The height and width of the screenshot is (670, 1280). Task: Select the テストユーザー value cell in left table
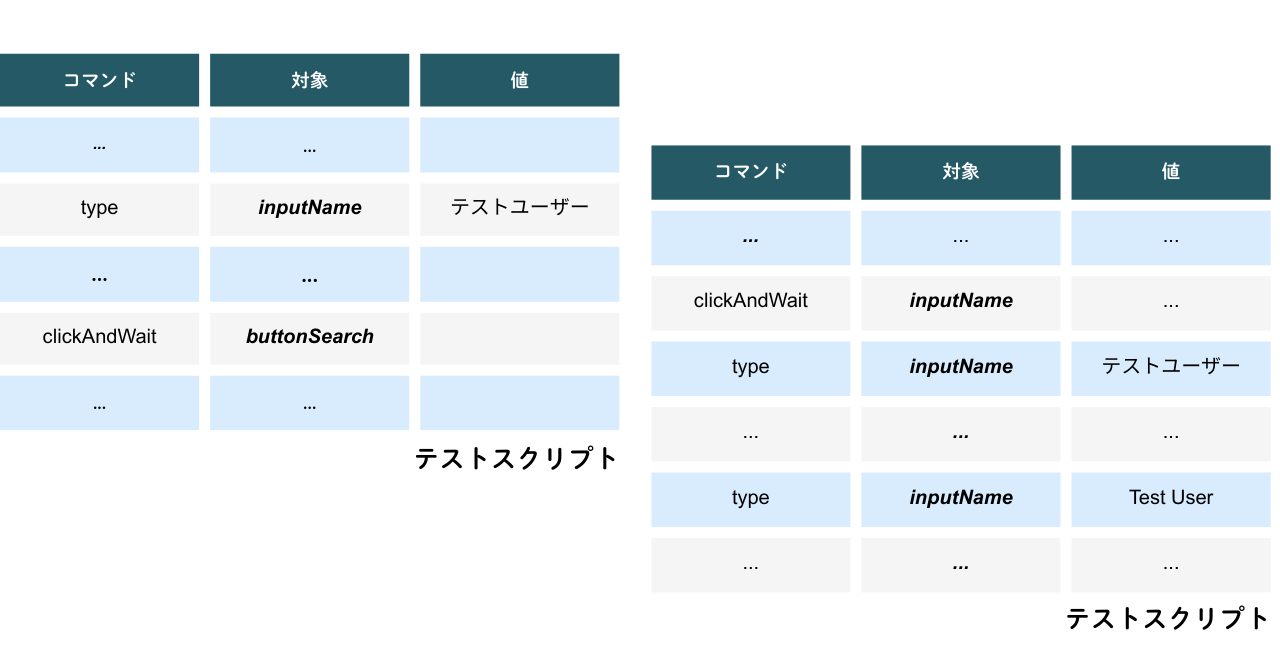[519, 208]
